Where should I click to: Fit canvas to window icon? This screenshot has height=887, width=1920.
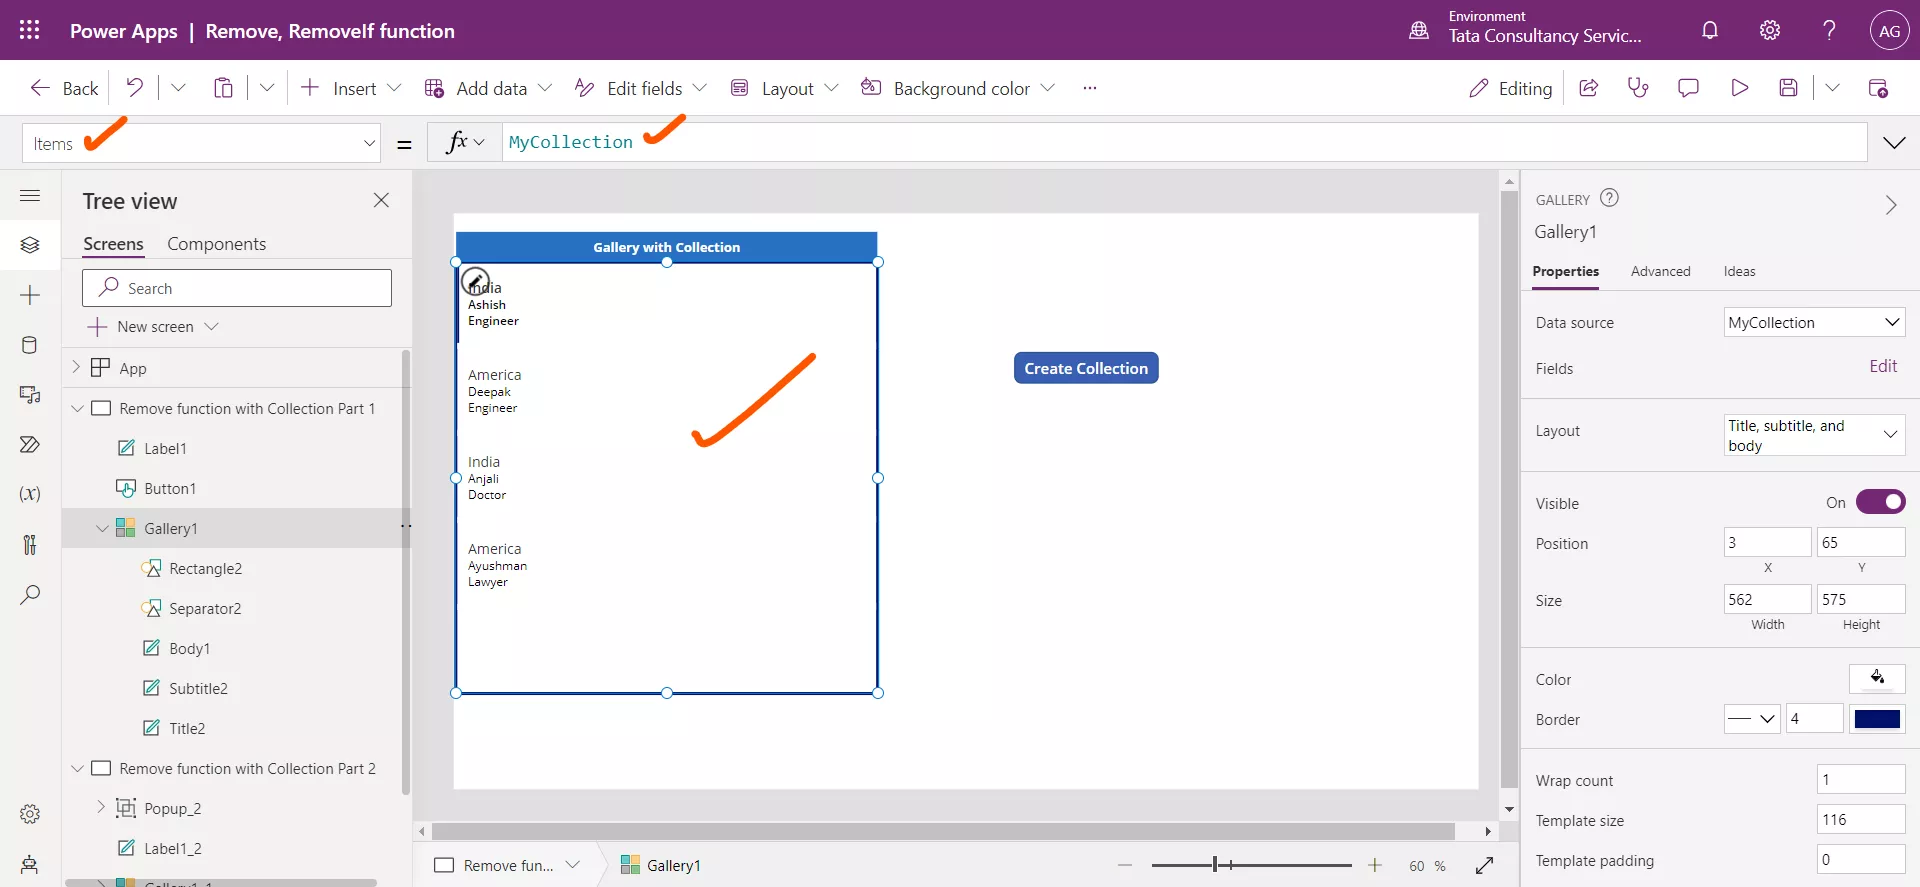coord(1484,865)
